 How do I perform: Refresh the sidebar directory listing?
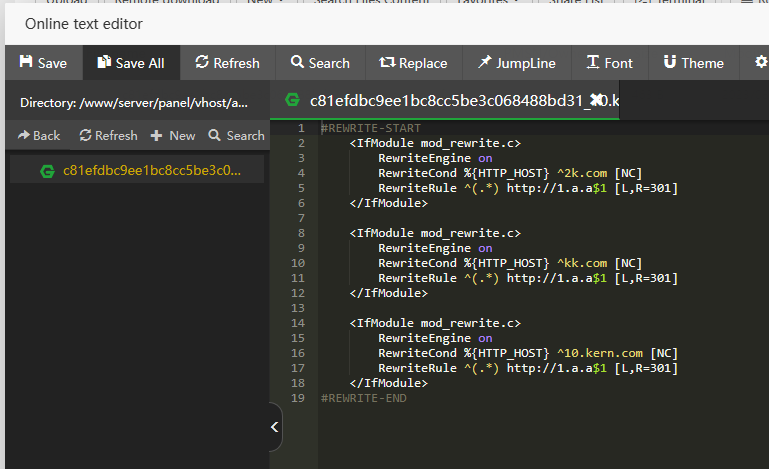[x=108, y=135]
